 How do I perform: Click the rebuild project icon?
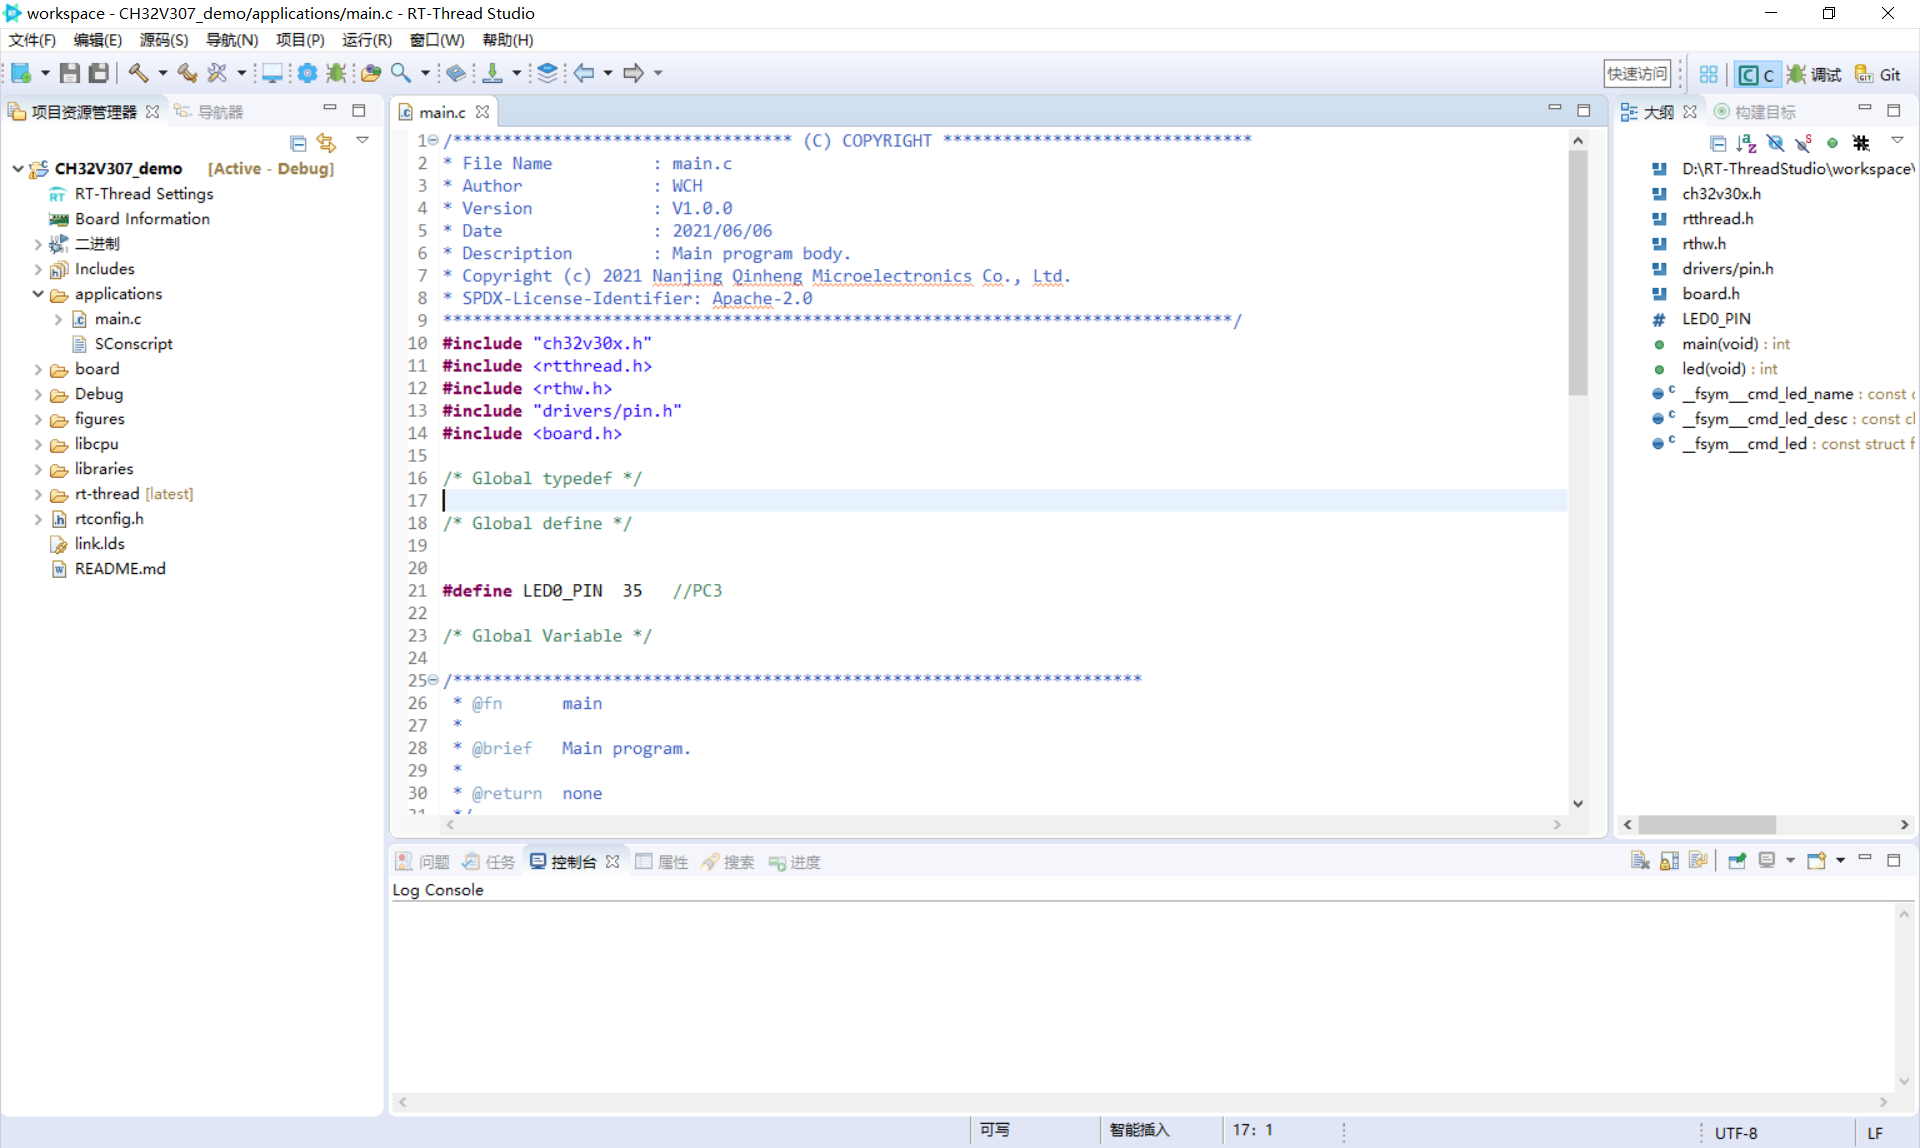click(187, 73)
